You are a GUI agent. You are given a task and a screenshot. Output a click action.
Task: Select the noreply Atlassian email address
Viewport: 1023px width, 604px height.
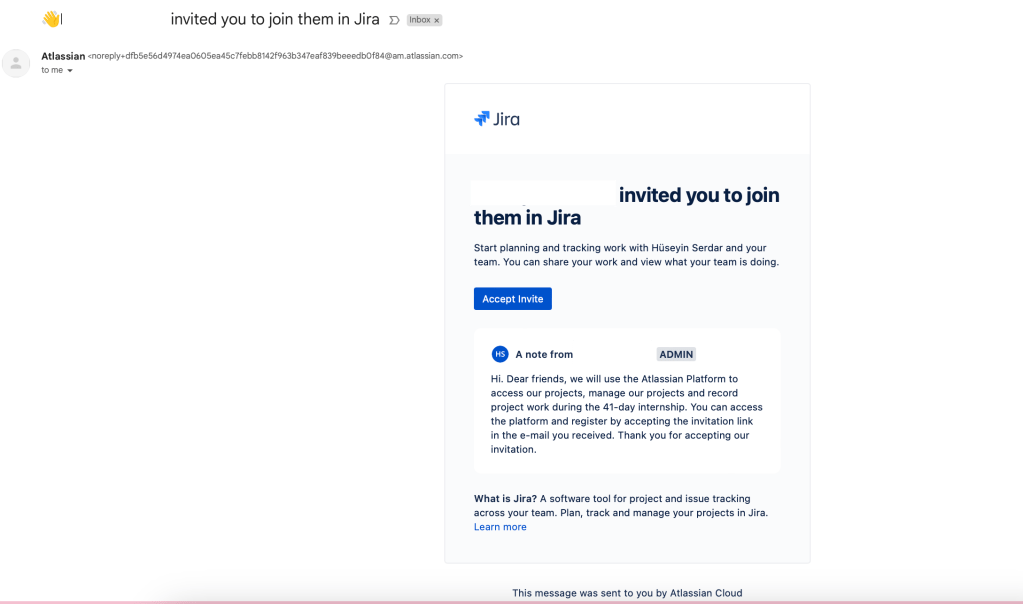pyautogui.click(x=275, y=56)
